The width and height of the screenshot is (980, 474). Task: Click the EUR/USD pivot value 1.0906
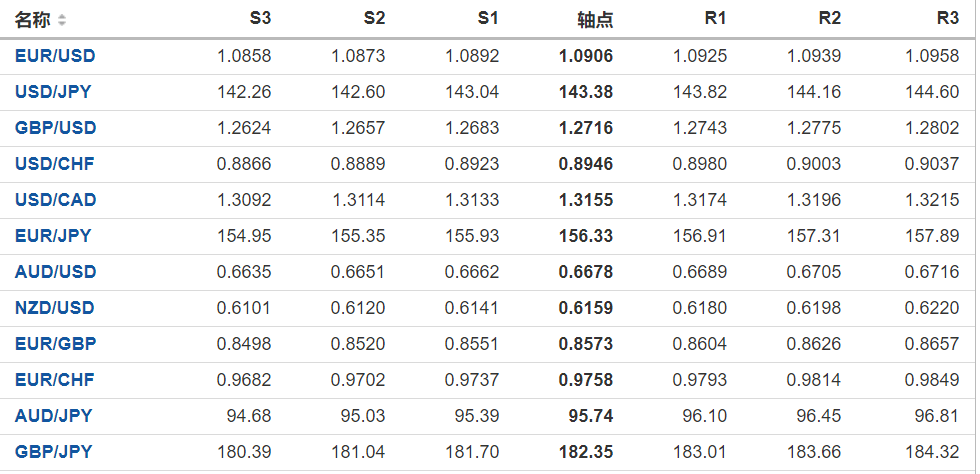(x=586, y=56)
